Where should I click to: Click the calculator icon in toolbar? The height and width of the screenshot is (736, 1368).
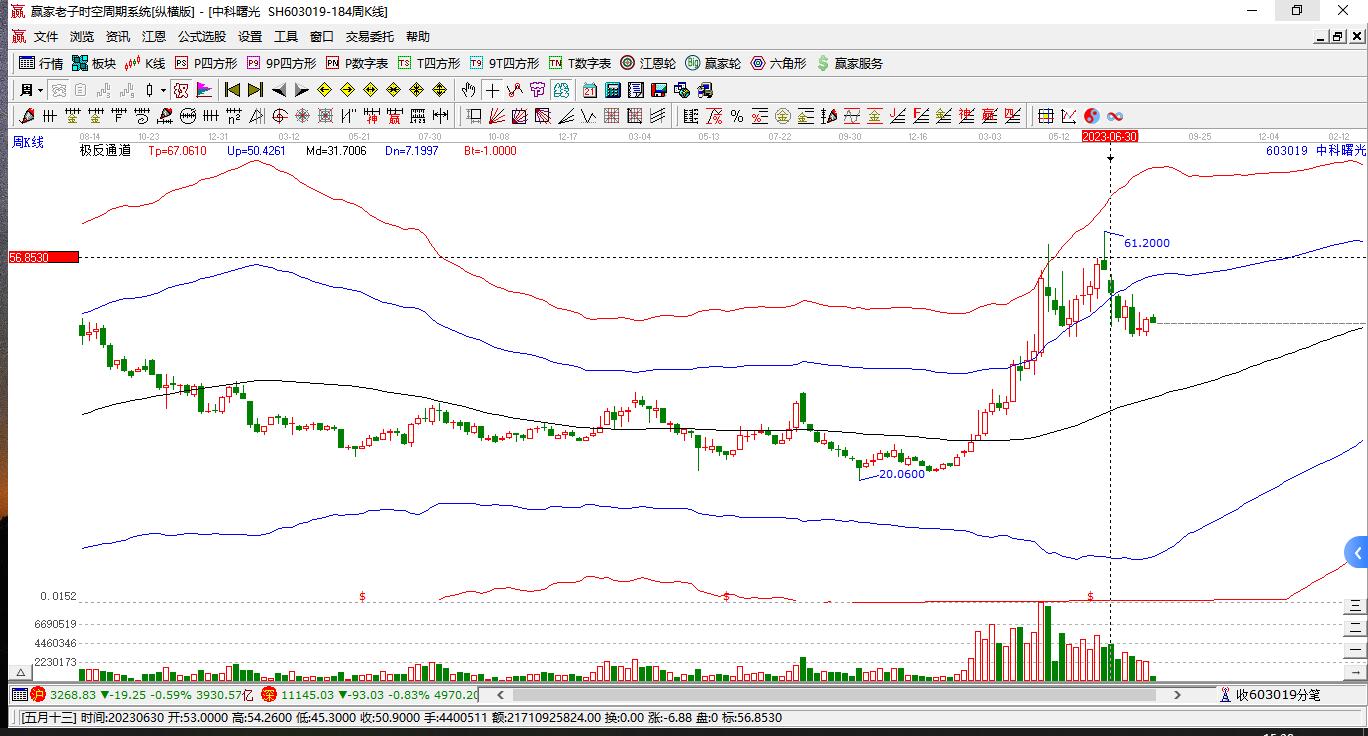612,90
